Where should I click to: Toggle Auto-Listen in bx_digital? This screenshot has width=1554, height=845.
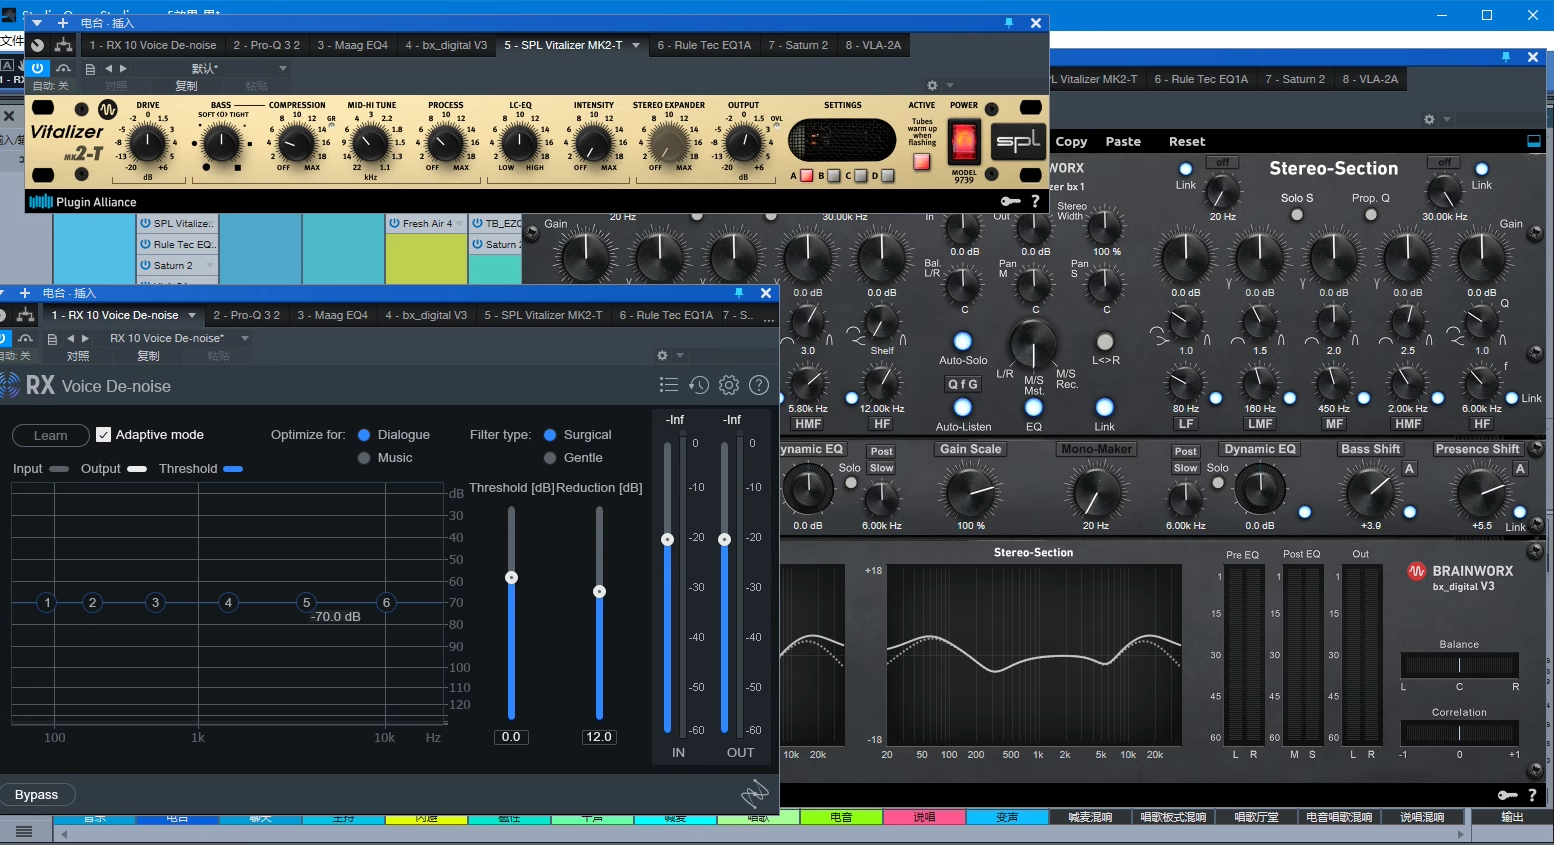pos(963,407)
